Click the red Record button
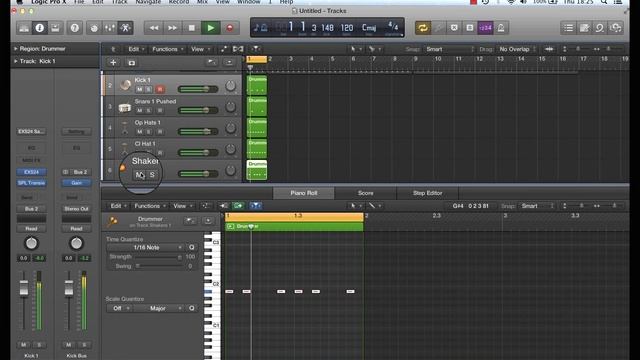This screenshot has height=360, width=640. coord(230,28)
